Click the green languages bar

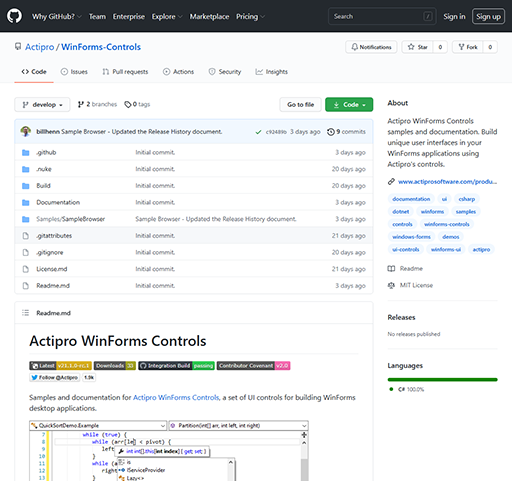pyautogui.click(x=442, y=380)
